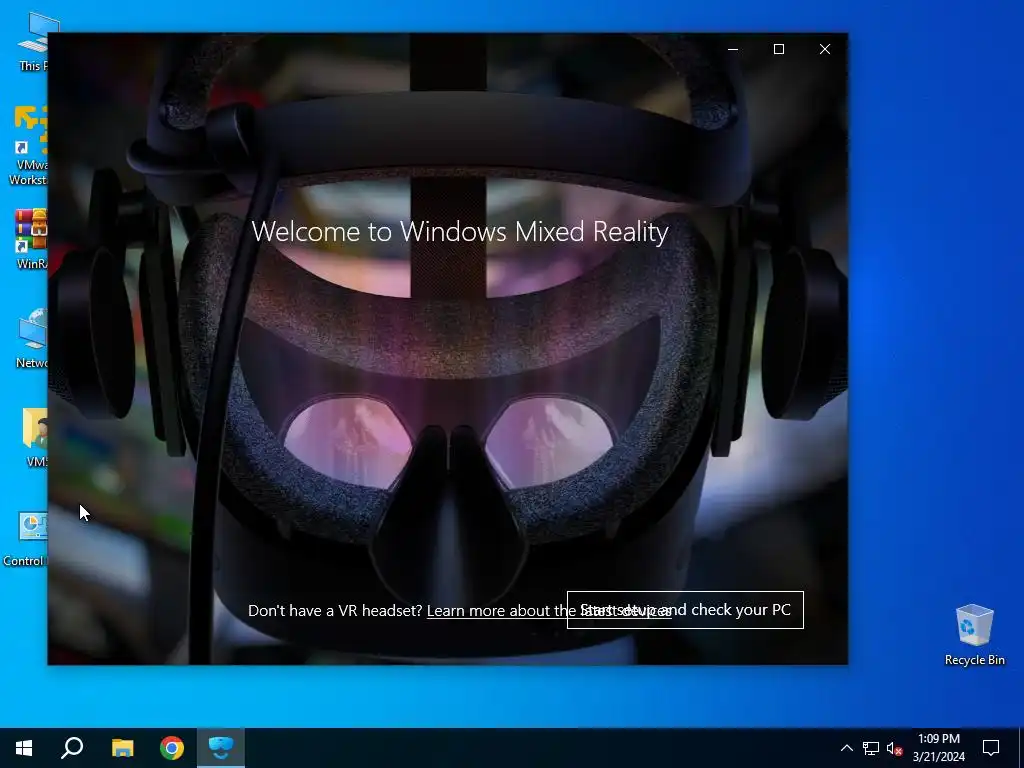Open the clock showing 1:09 PM
The height and width of the screenshot is (768, 1024).
pos(938,748)
